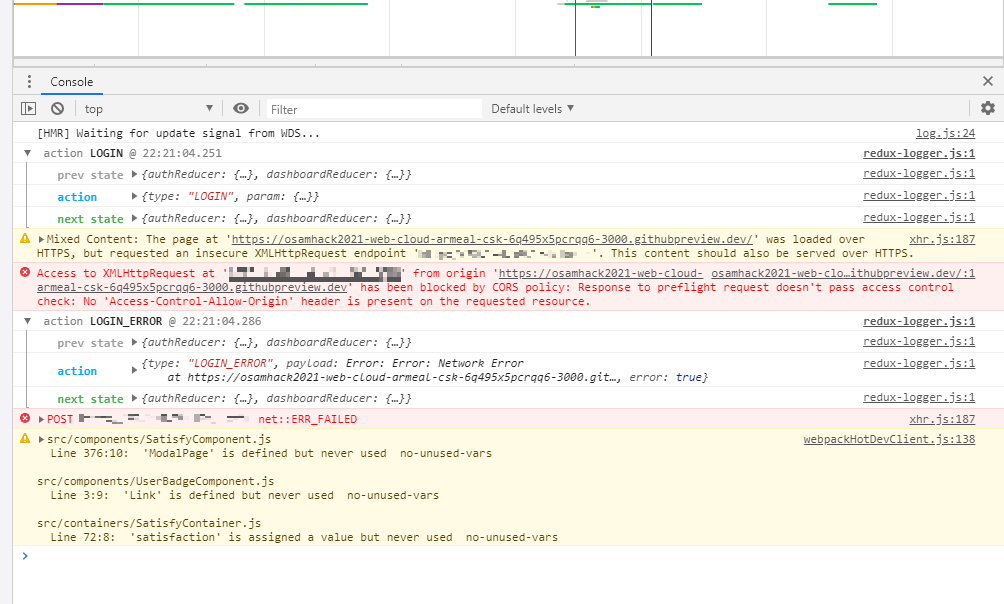Clear the console using the clear icon
1004x604 pixels.
(56, 108)
